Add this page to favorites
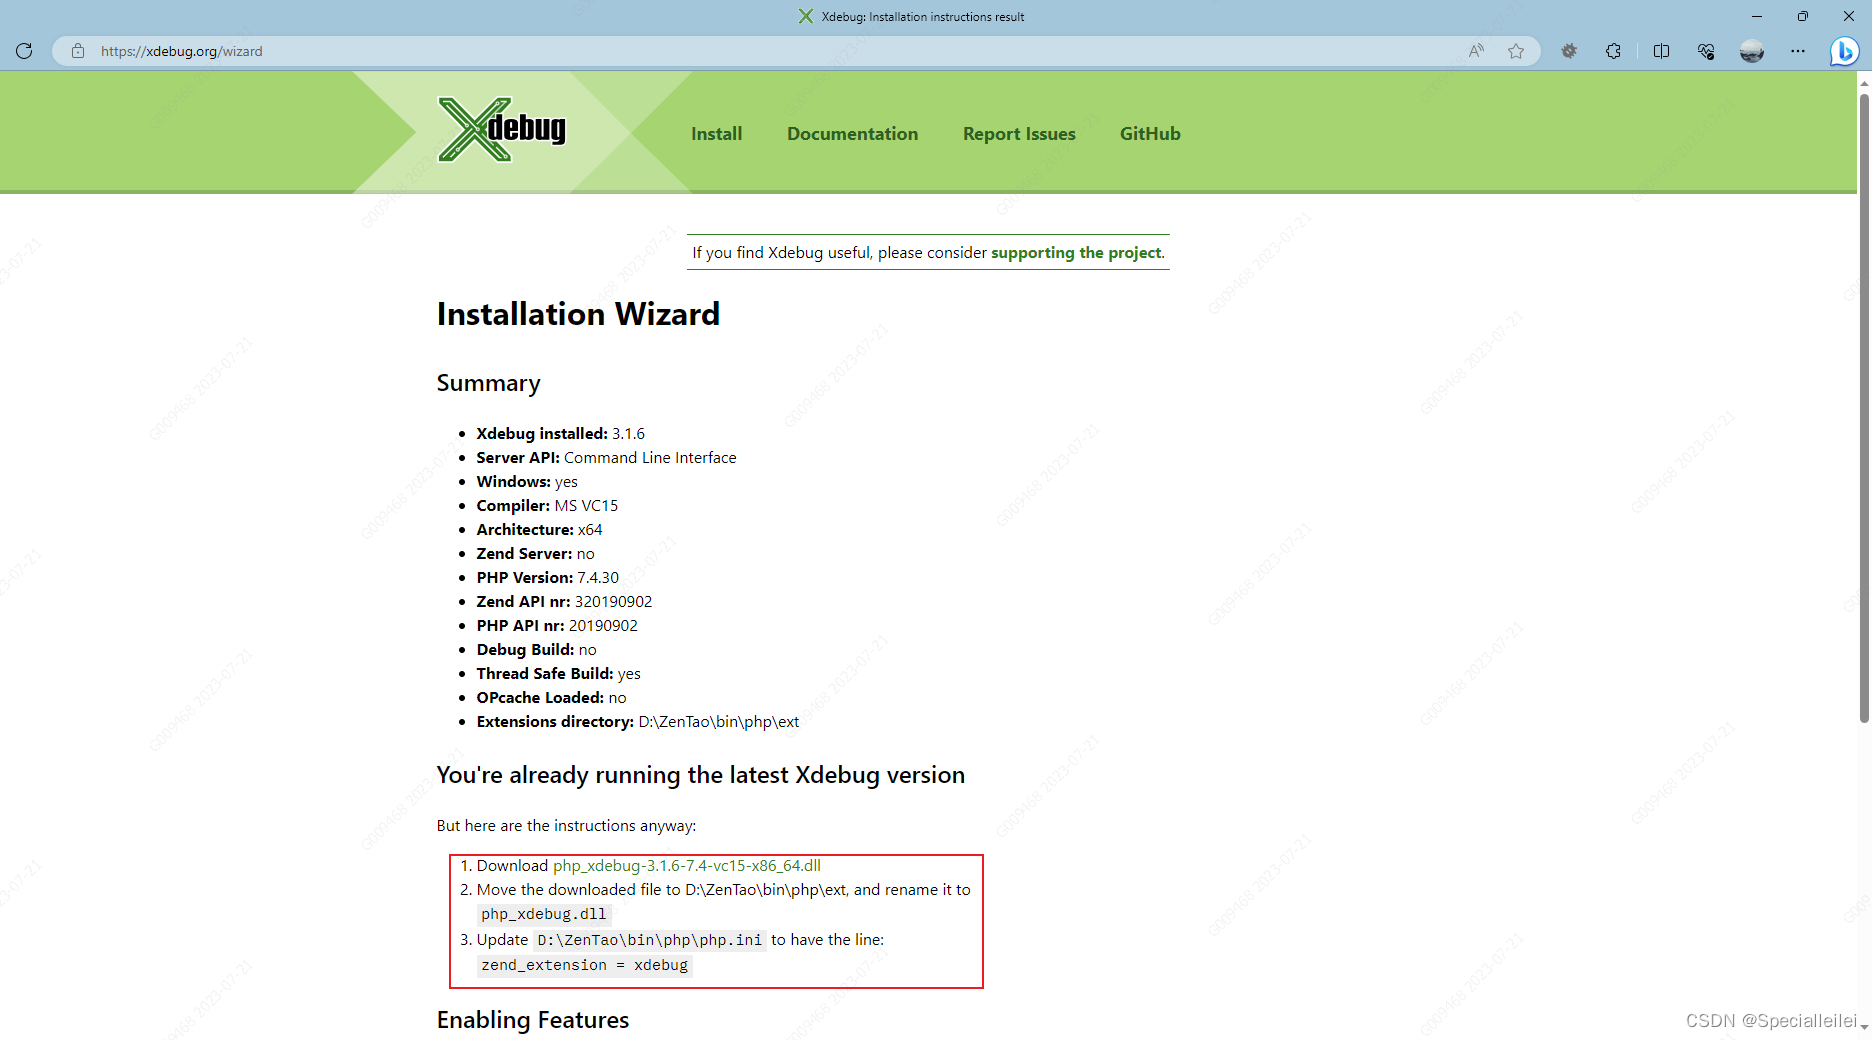 (1516, 51)
